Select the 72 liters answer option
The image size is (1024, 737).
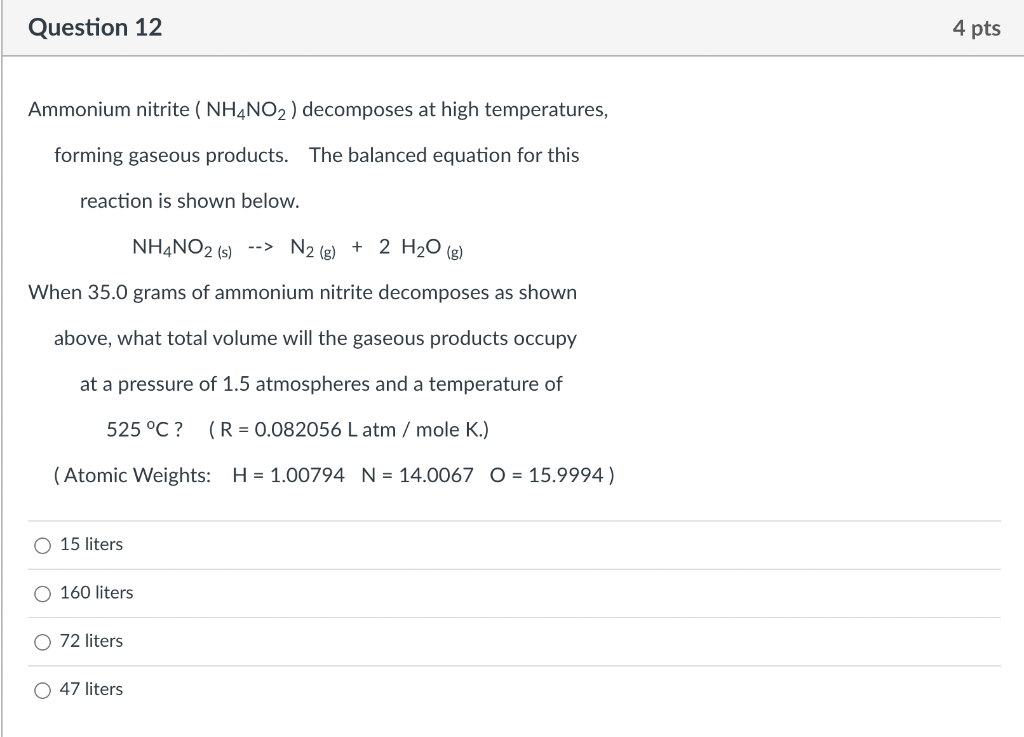42,641
